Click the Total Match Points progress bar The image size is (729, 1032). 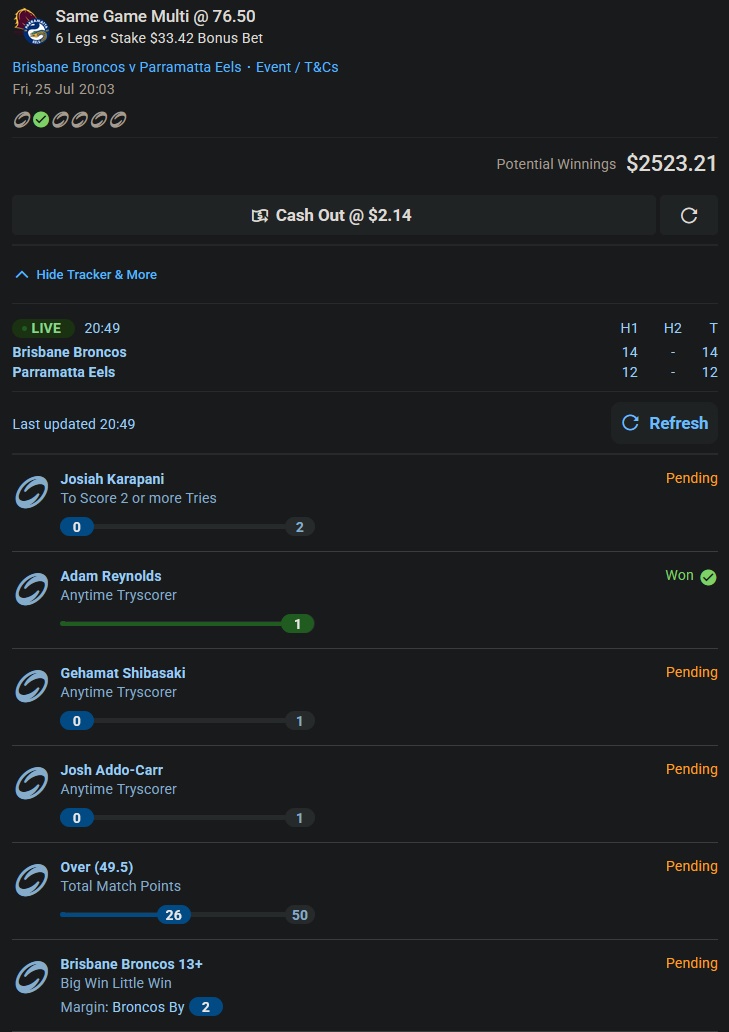(x=188, y=915)
